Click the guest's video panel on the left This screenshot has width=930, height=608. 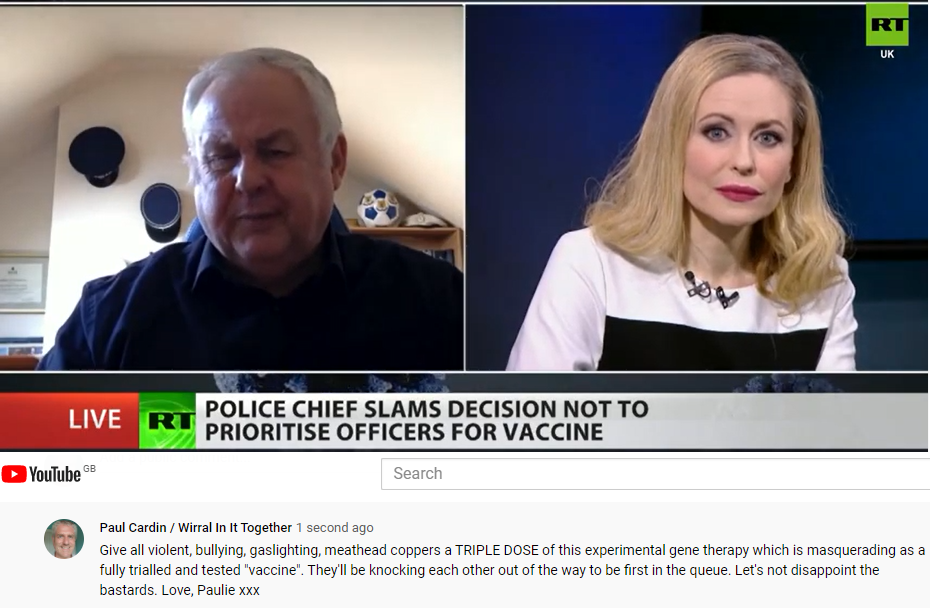point(231,187)
